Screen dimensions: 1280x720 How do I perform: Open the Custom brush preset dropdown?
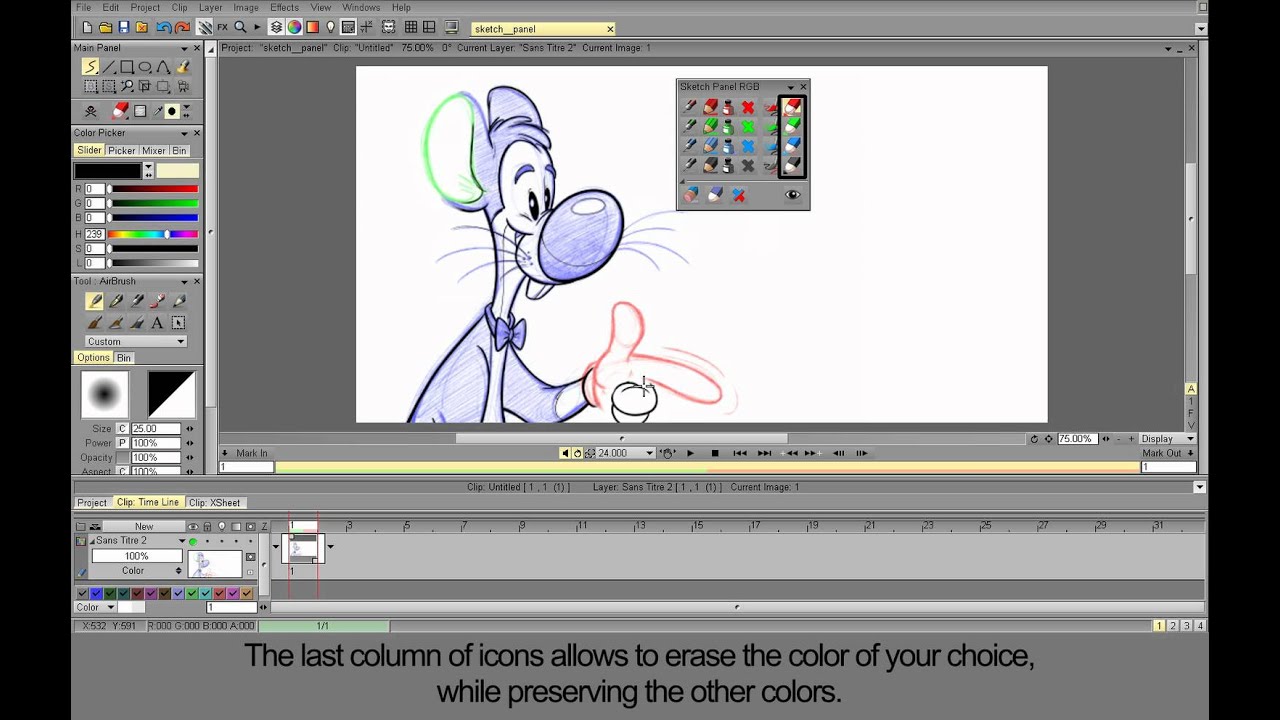point(135,342)
